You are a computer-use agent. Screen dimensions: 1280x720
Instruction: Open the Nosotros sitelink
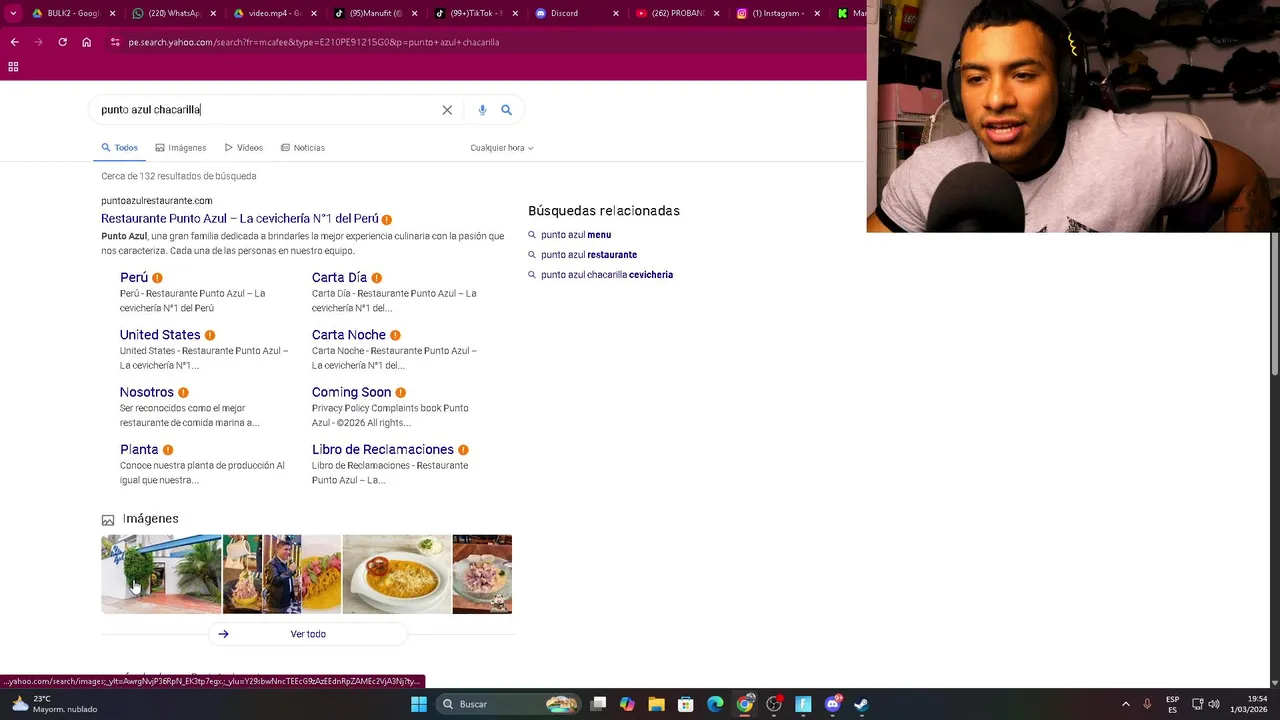coord(147,393)
